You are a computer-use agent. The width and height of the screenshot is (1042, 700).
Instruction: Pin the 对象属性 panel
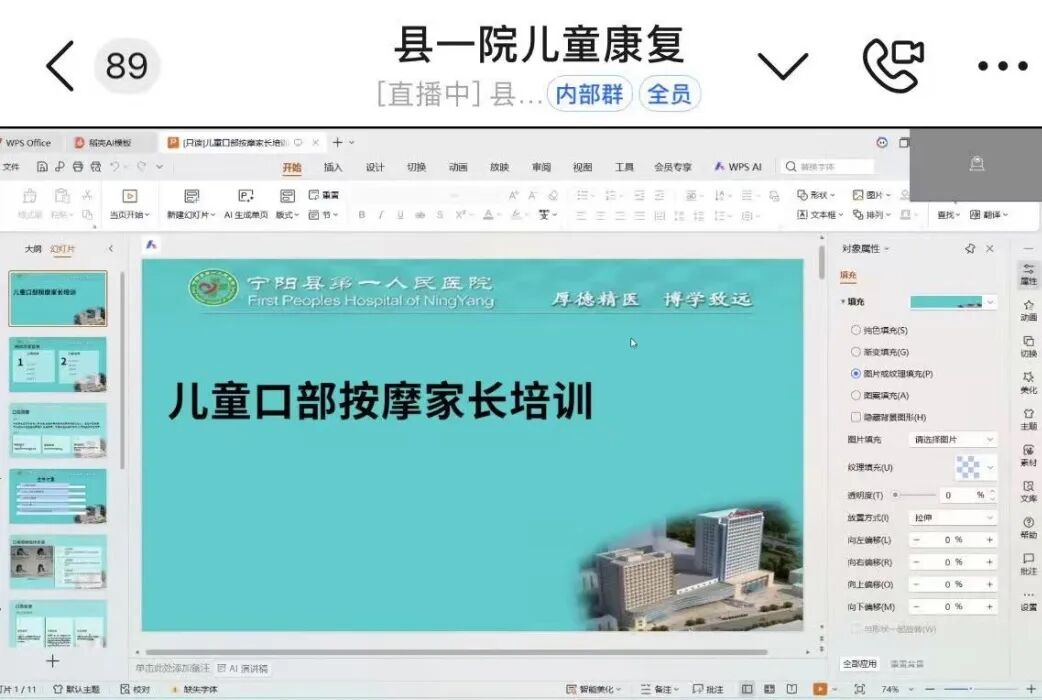coord(970,249)
